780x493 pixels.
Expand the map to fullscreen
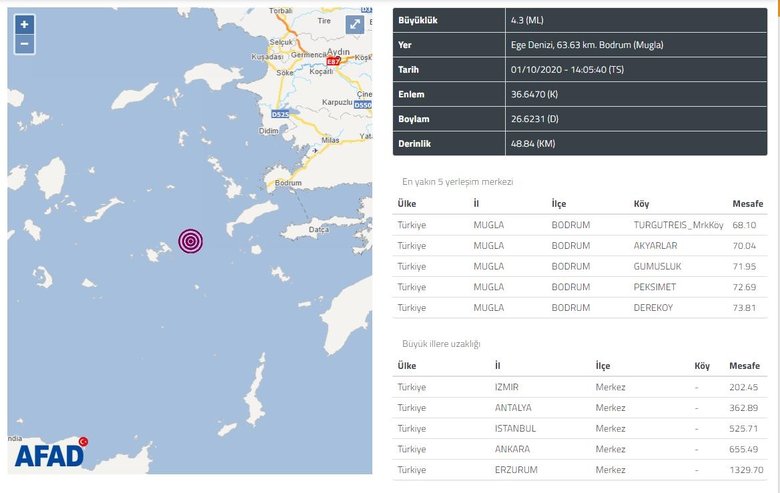[x=355, y=24]
